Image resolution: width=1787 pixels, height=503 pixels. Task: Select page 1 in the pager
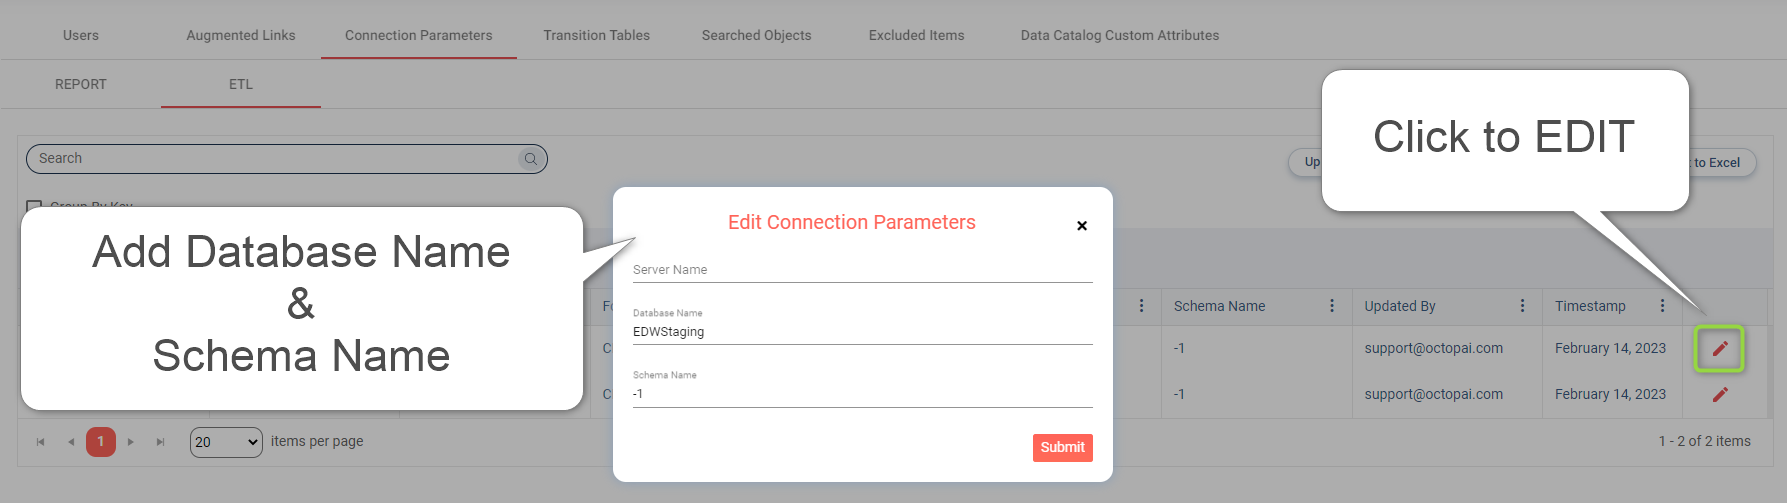[x=101, y=442]
